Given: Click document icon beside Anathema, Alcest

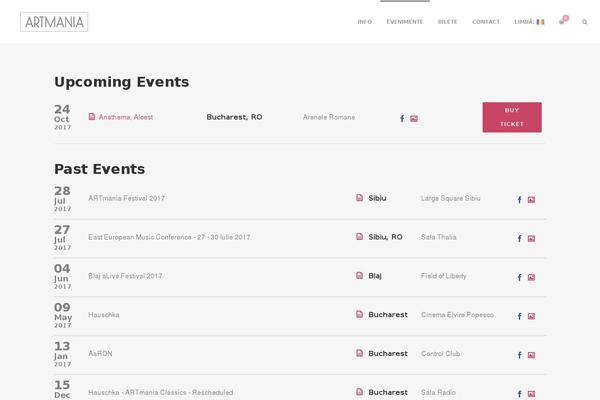Looking at the screenshot, I should (x=92, y=116).
